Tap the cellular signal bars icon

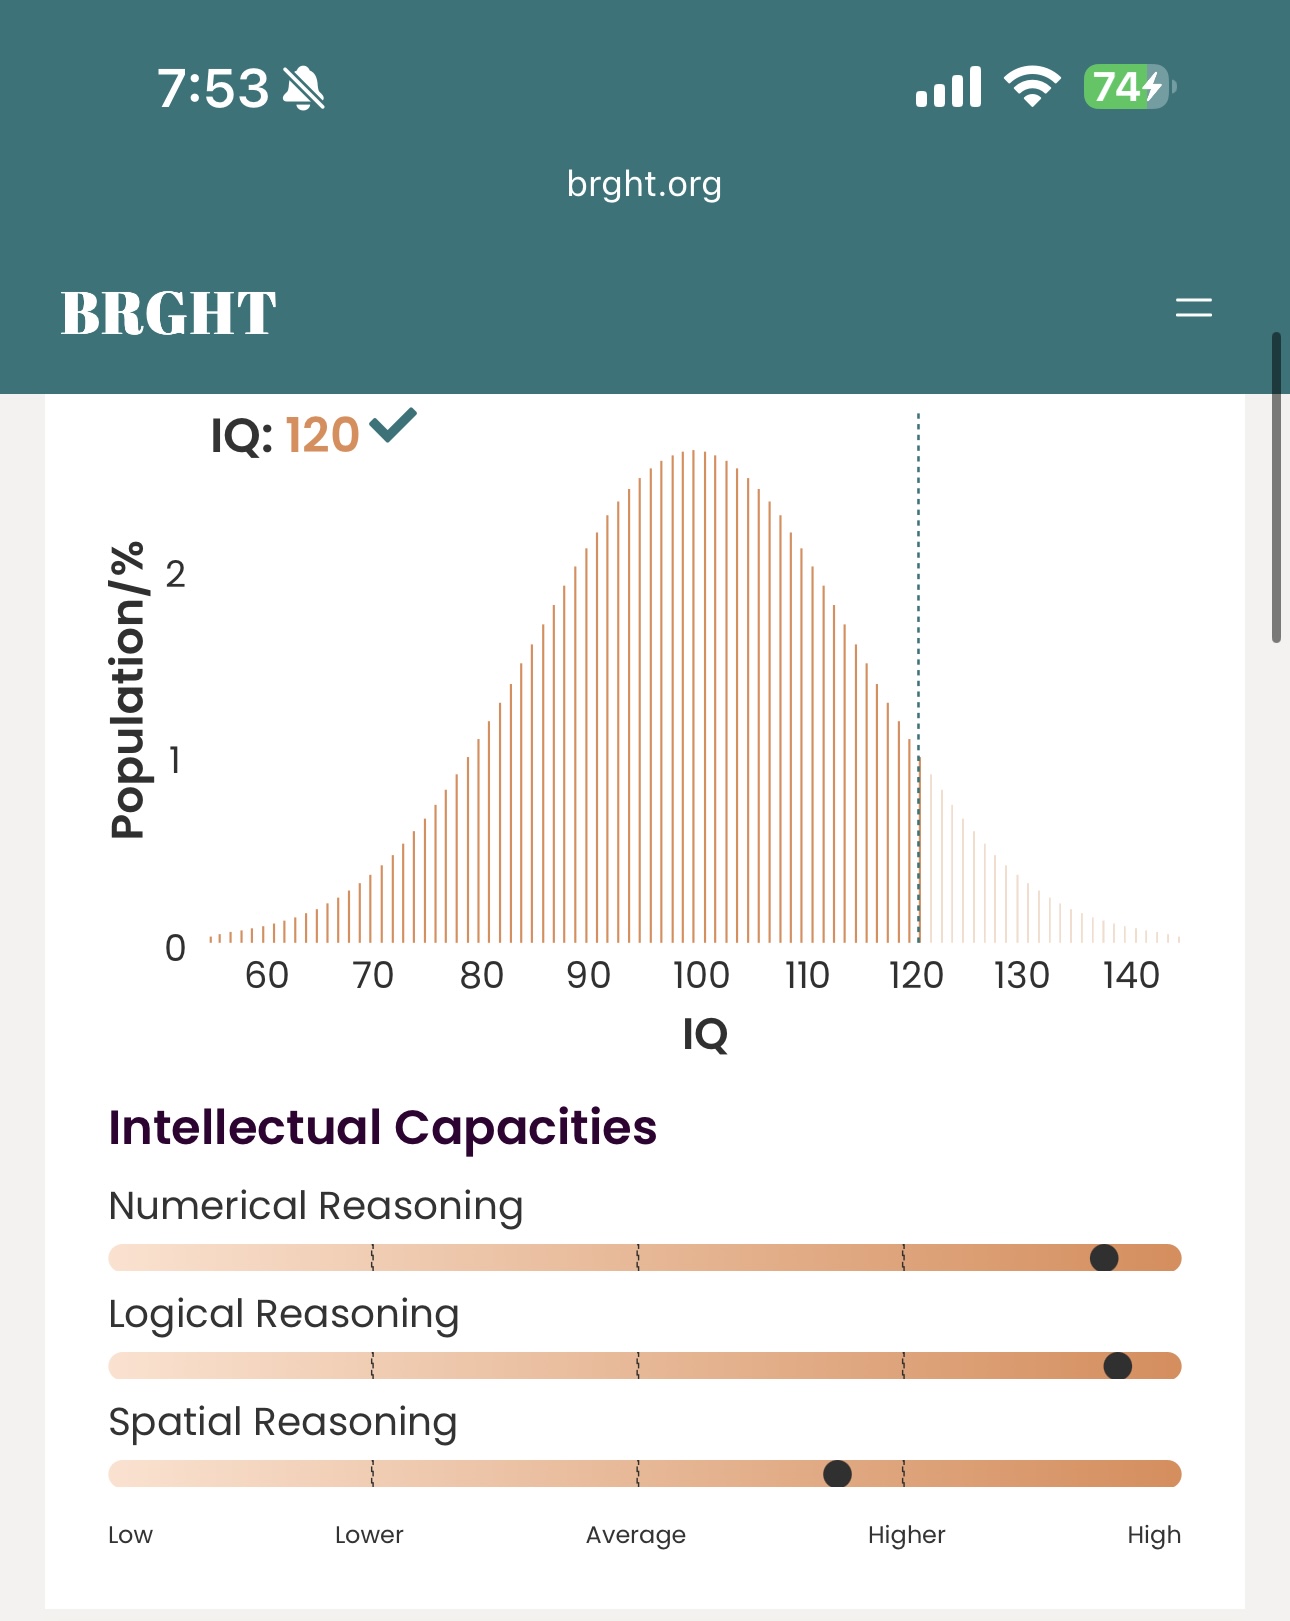click(948, 87)
